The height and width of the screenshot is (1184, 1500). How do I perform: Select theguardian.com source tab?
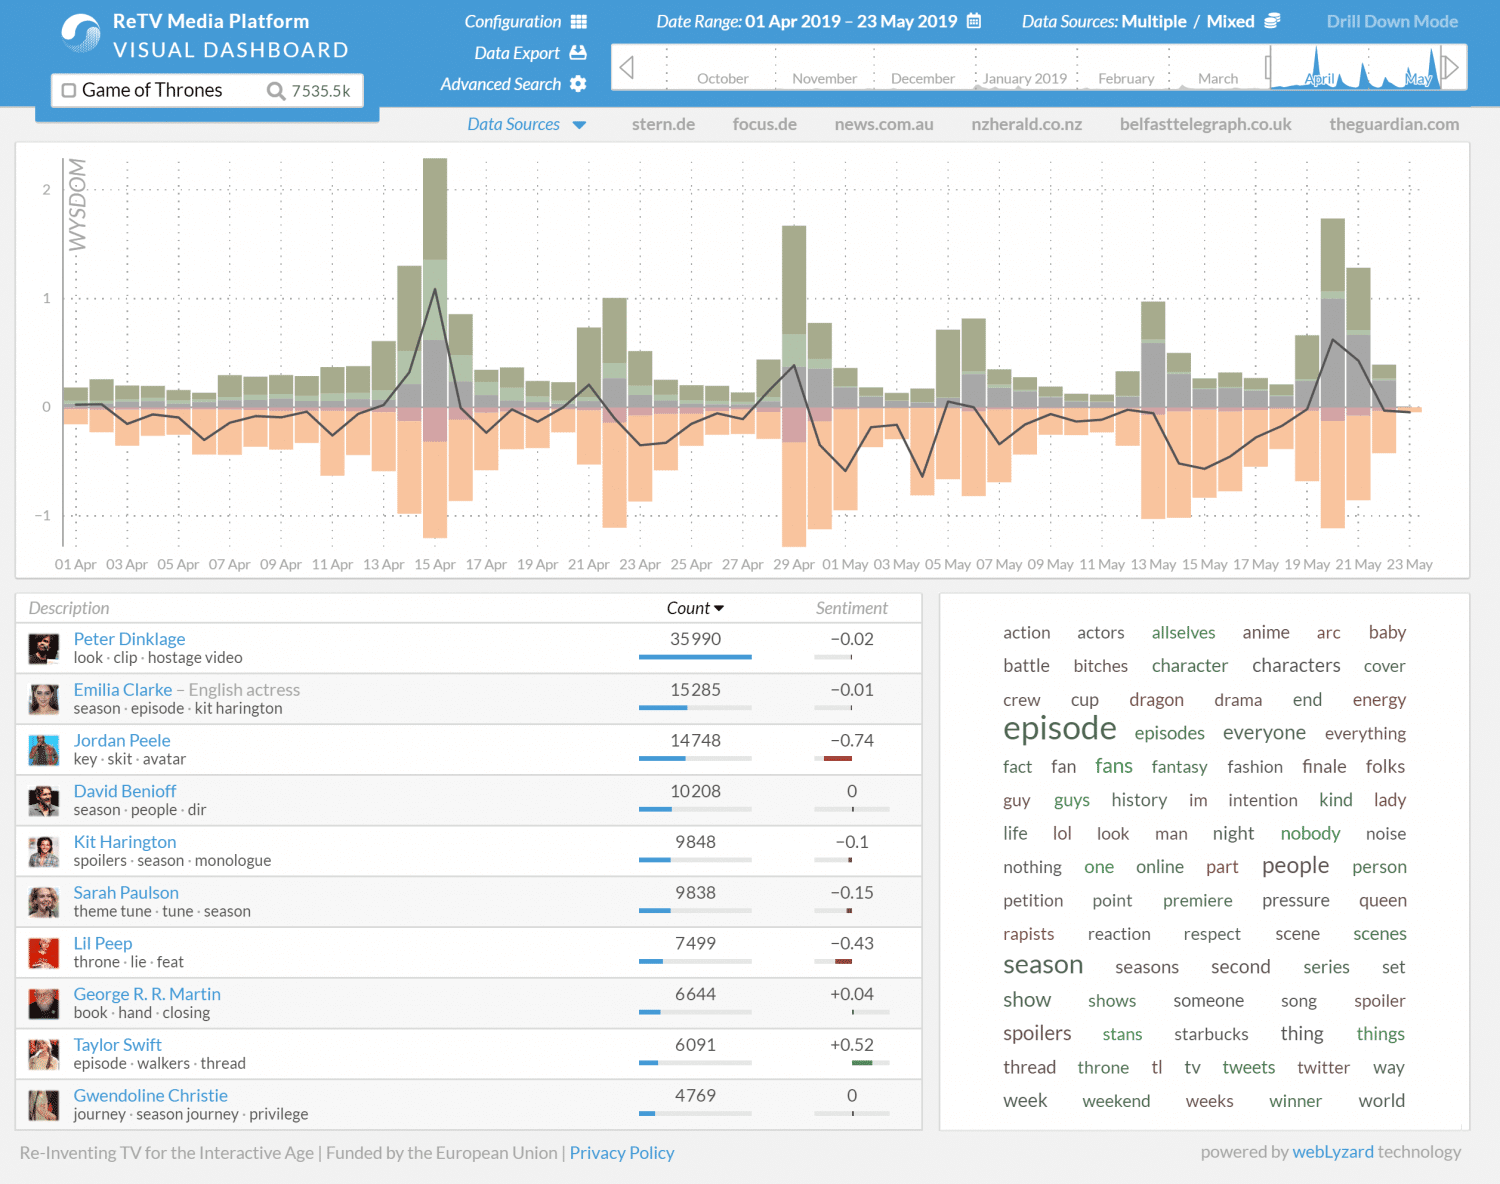pos(1394,124)
